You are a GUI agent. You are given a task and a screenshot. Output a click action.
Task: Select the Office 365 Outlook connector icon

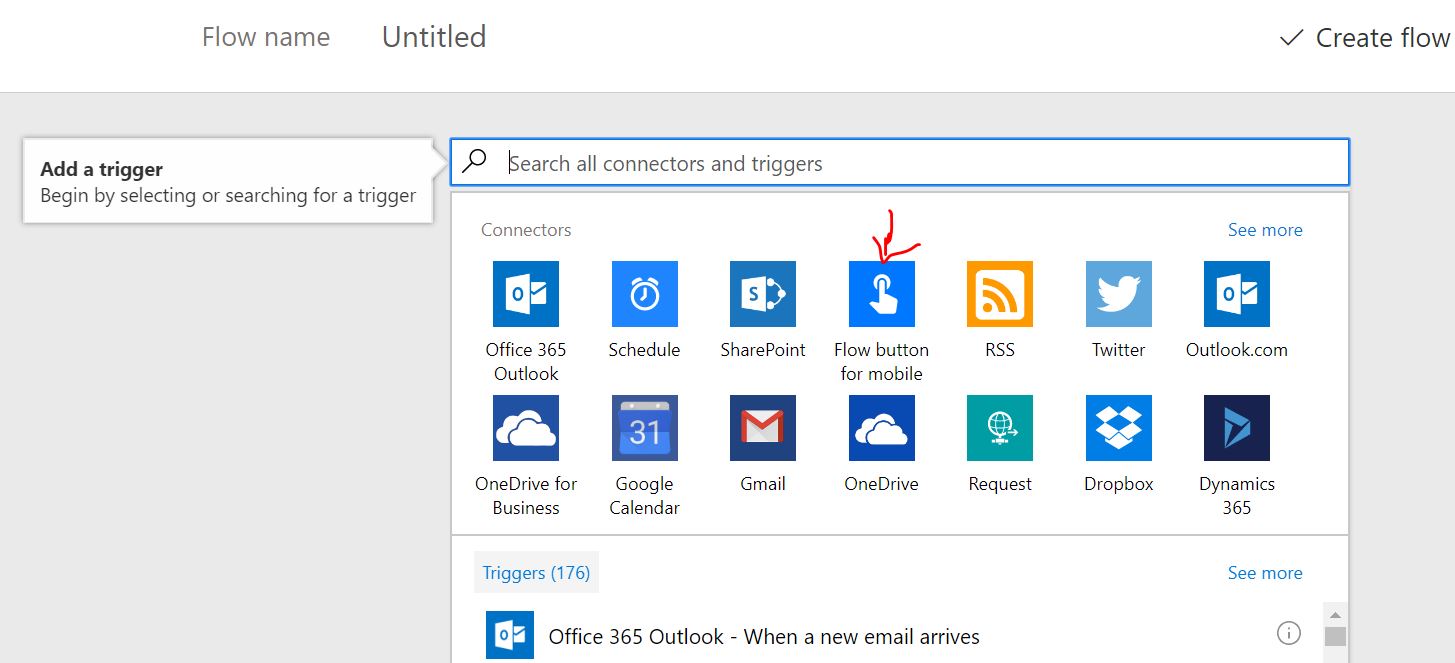526,294
